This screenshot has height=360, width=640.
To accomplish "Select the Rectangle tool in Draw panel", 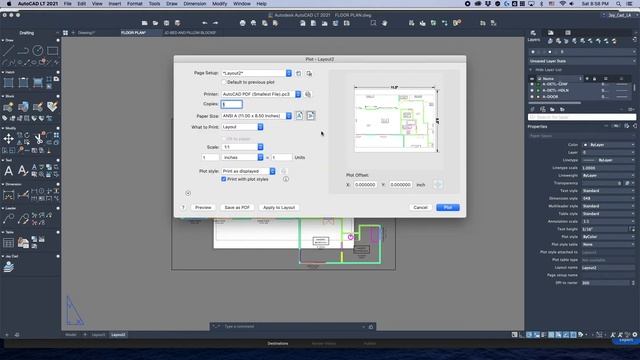I will (53, 51).
